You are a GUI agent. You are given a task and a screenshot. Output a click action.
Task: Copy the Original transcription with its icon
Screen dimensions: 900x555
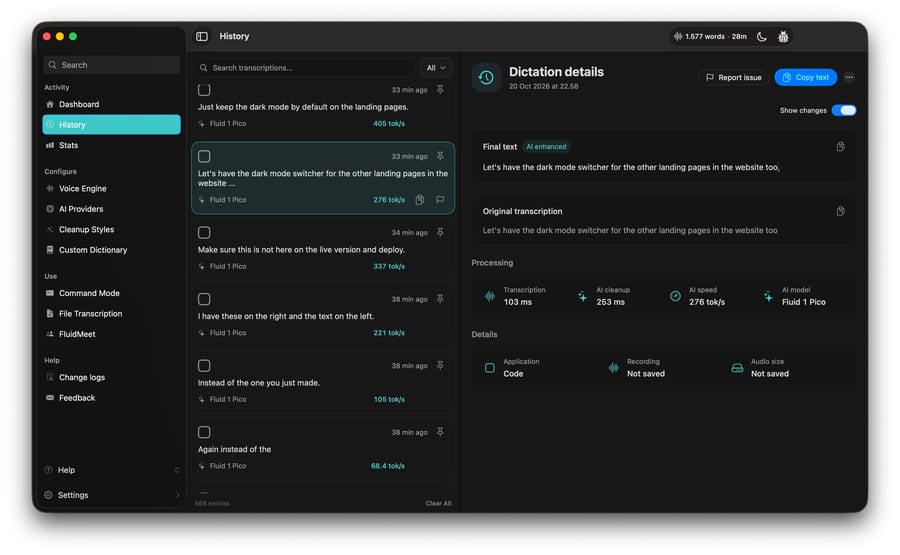pos(840,211)
